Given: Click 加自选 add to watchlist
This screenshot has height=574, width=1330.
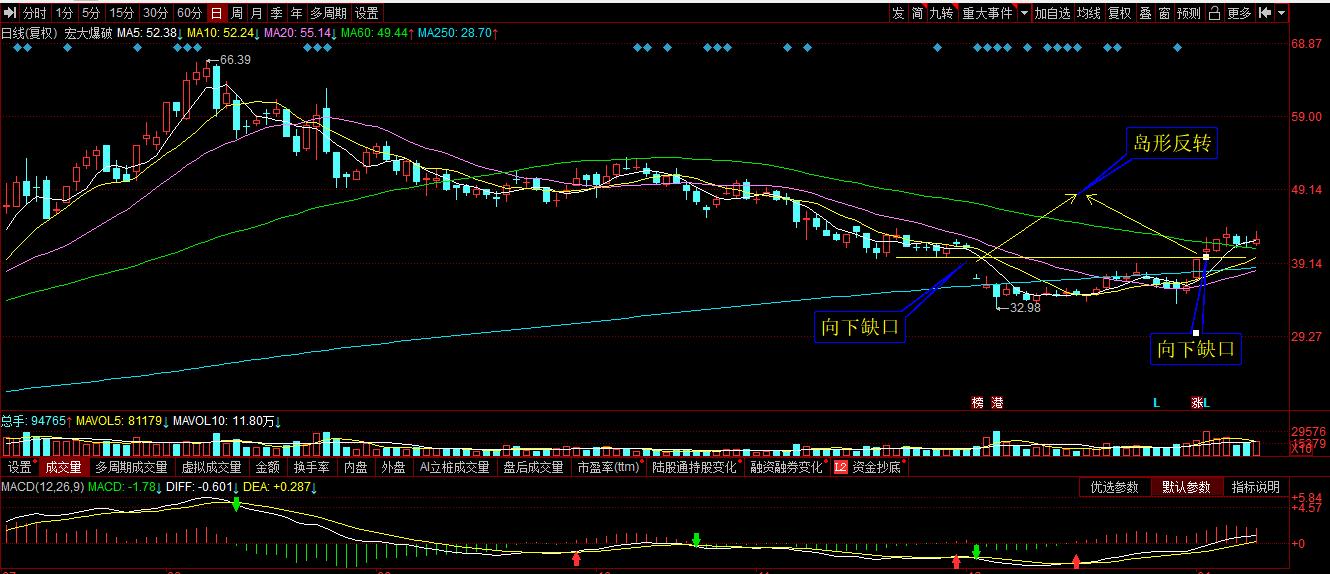Looking at the screenshot, I should 1052,13.
